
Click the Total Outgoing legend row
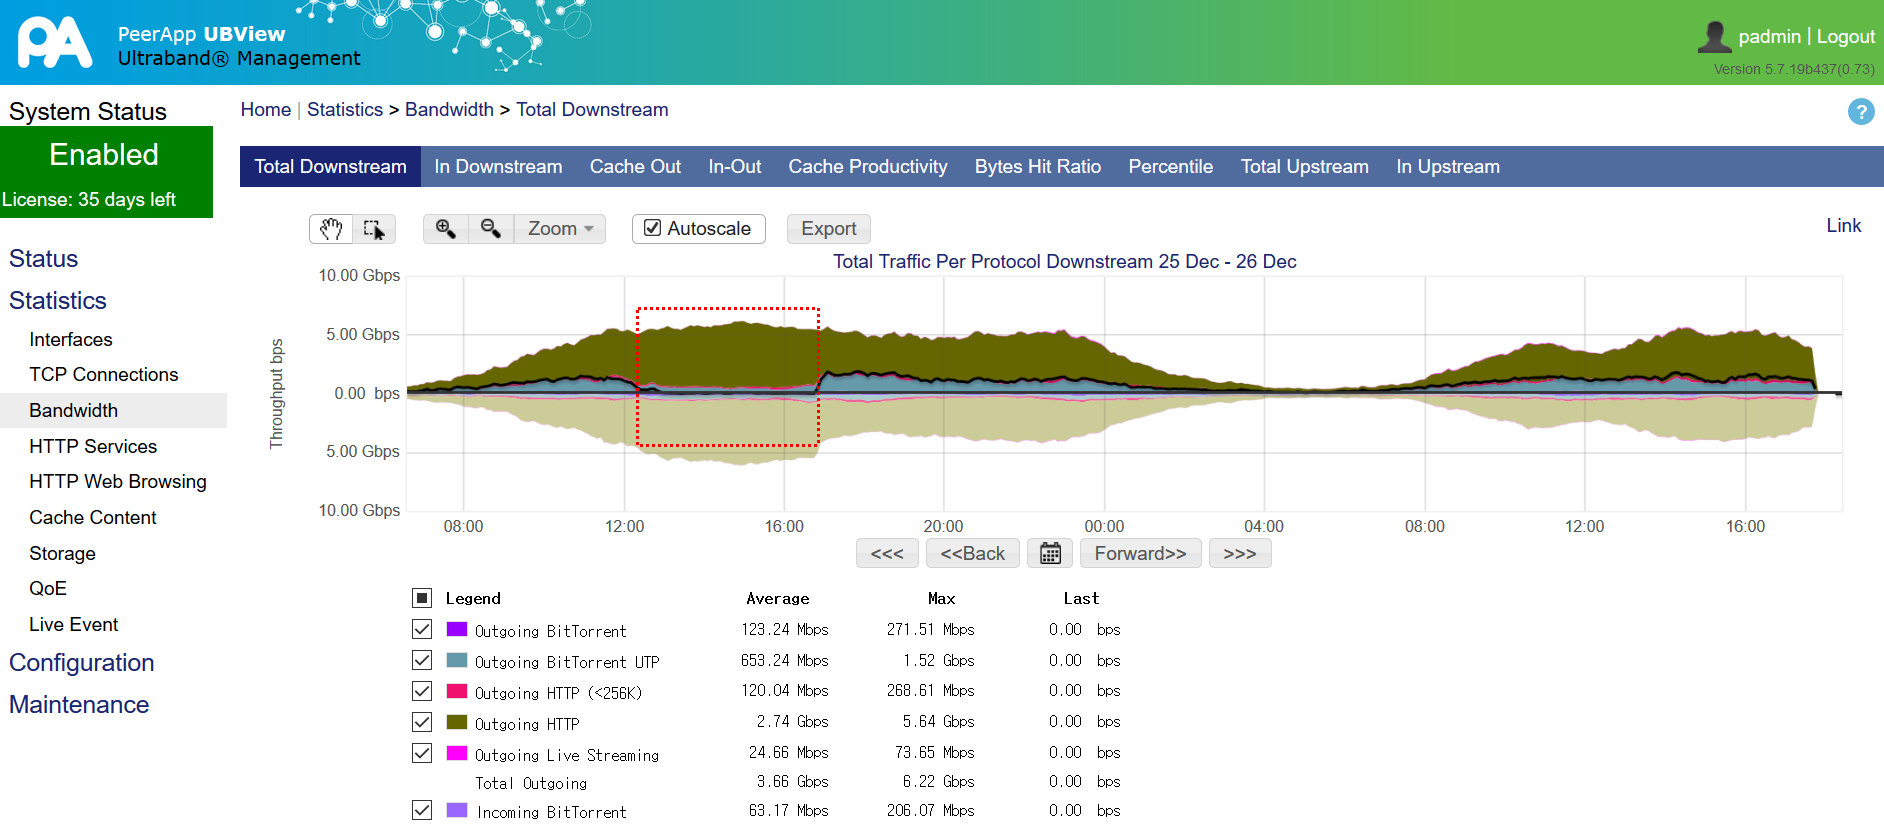point(766,782)
